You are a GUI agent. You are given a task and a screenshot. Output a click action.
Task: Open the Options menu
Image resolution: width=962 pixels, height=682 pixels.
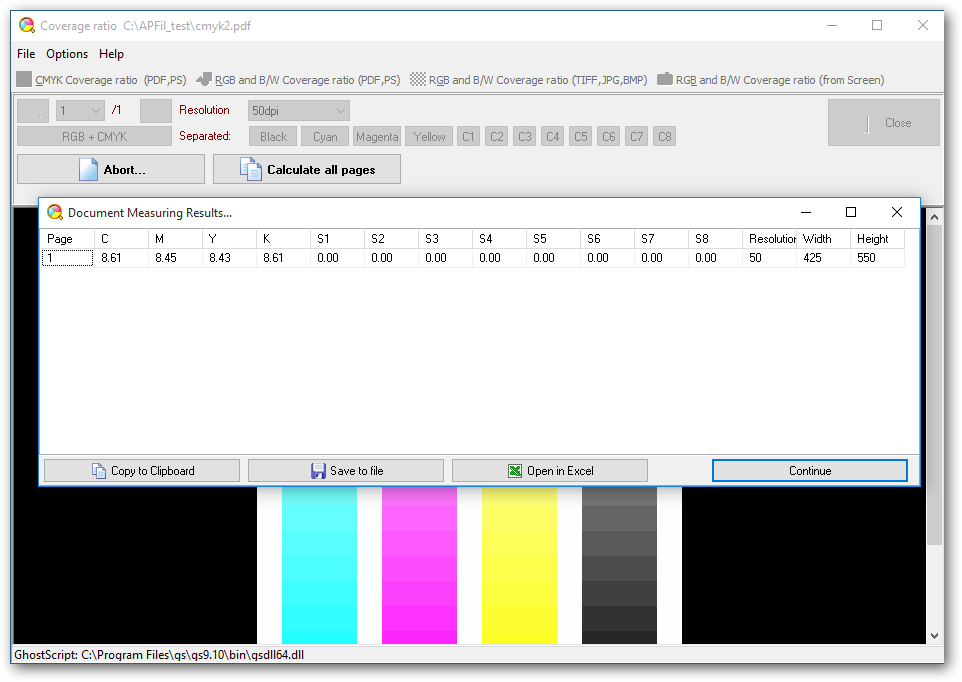point(67,54)
